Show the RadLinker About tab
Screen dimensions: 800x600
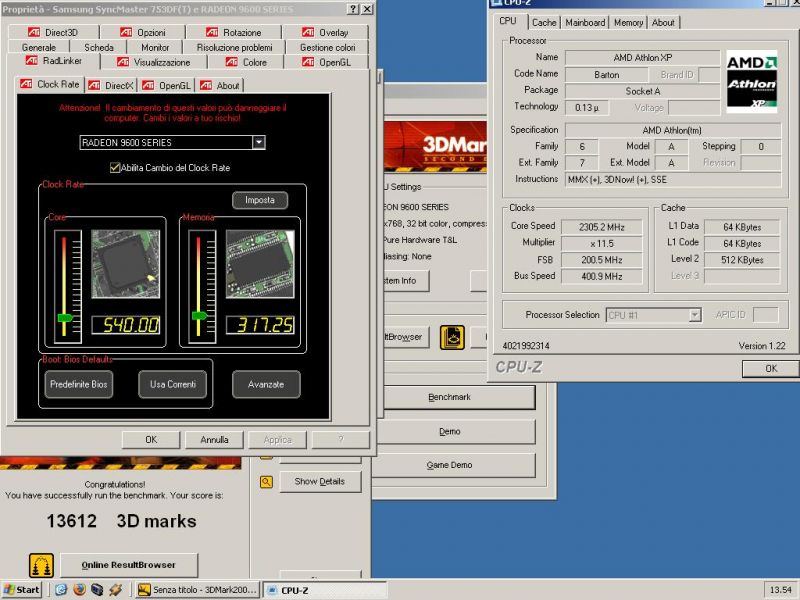(220, 86)
